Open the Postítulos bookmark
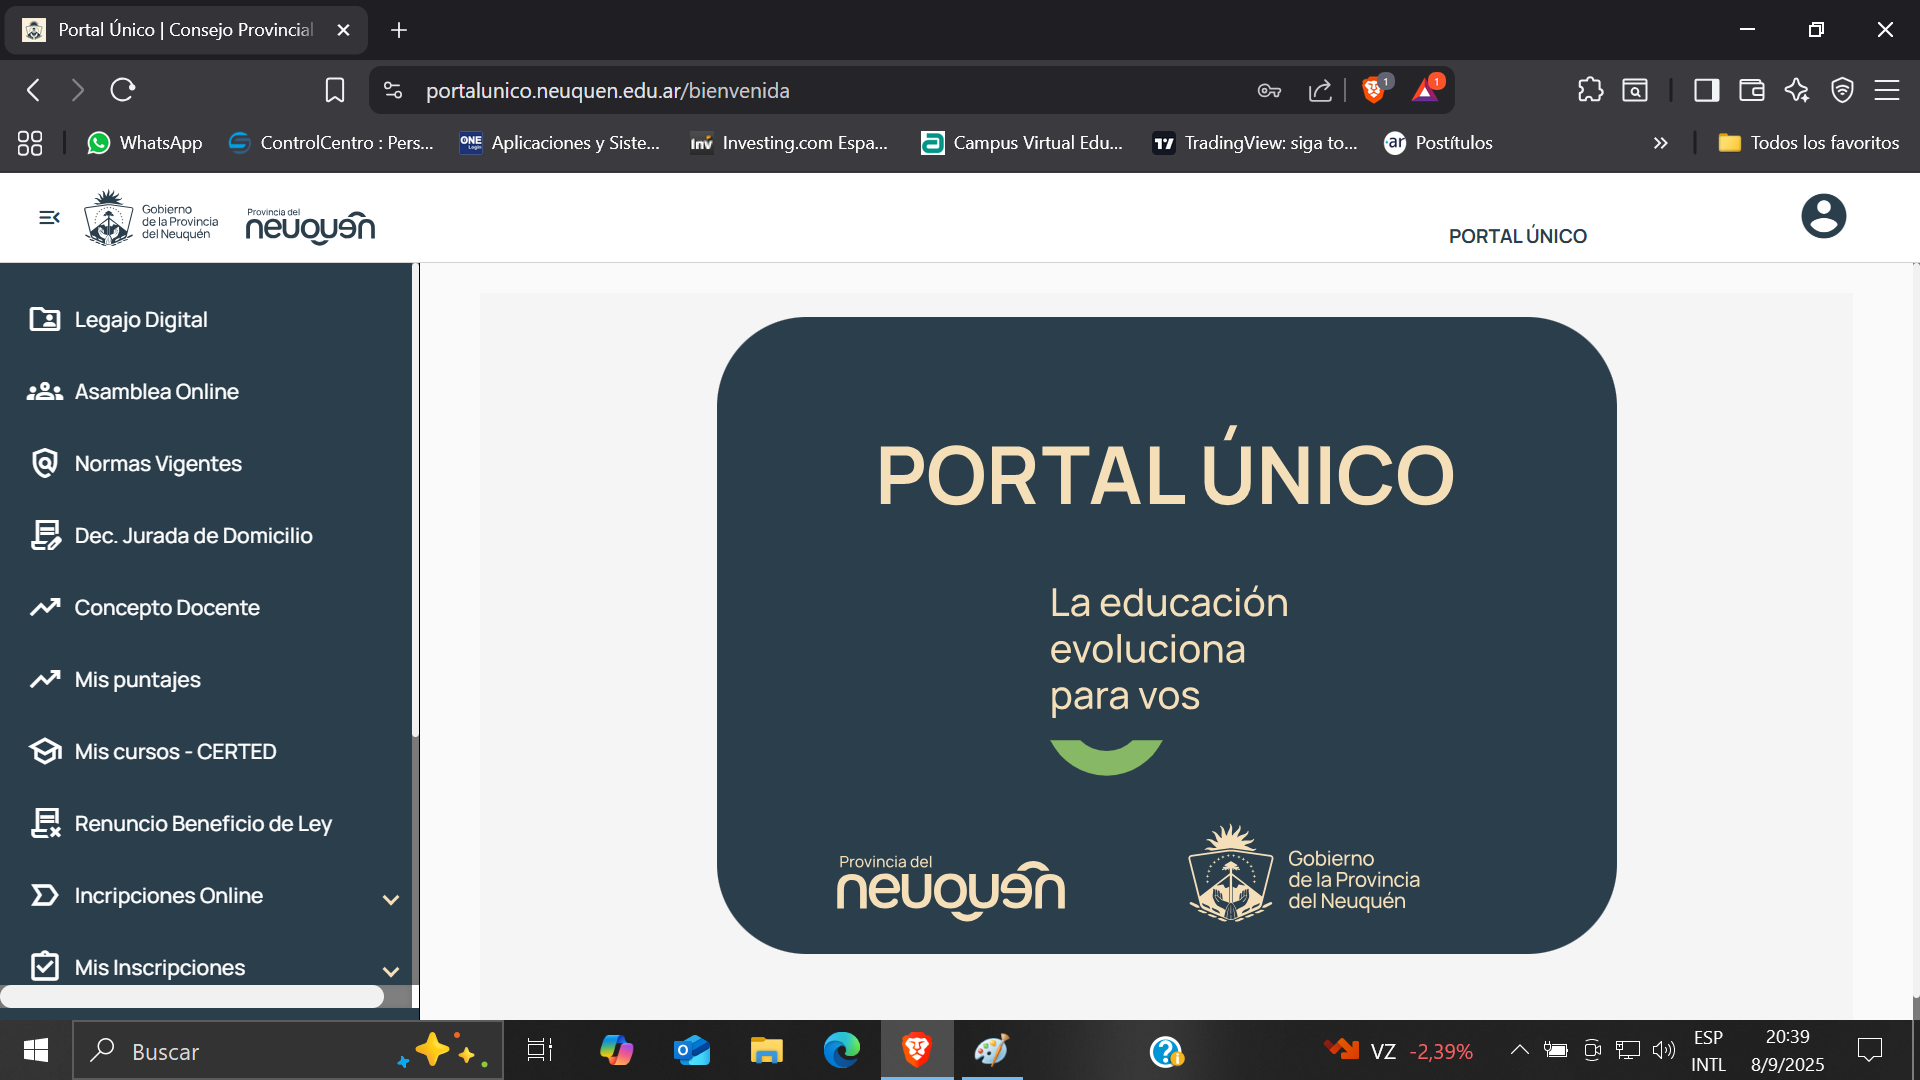 pyautogui.click(x=1438, y=143)
